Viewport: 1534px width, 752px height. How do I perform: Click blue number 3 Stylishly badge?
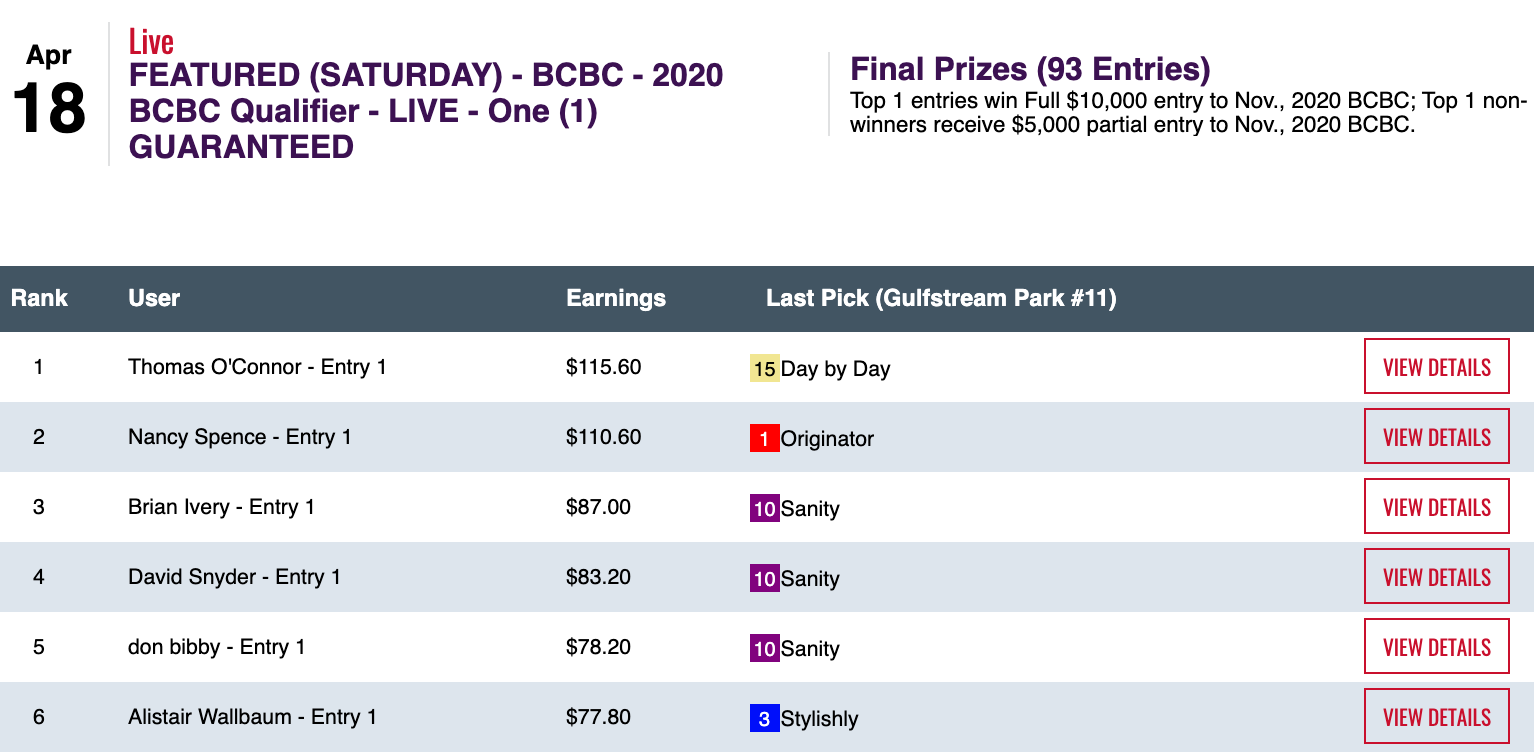point(764,719)
